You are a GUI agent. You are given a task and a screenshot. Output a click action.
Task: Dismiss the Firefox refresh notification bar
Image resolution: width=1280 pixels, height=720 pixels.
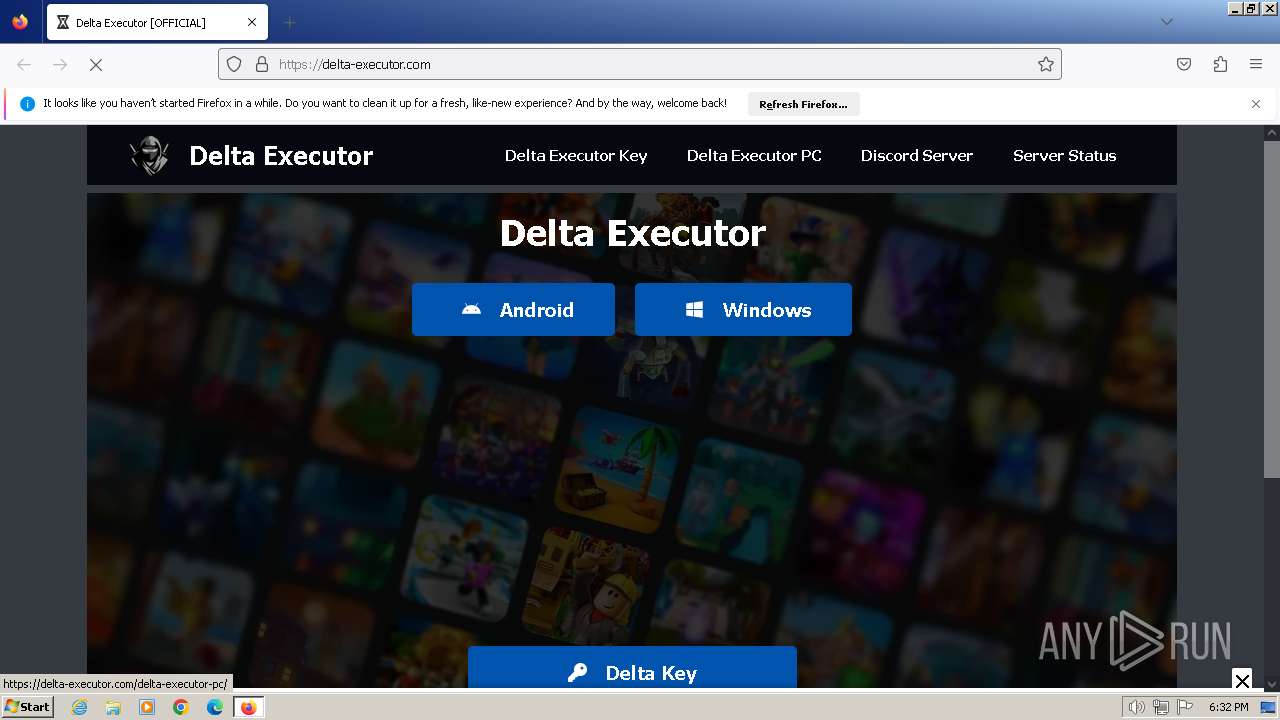tap(1256, 104)
